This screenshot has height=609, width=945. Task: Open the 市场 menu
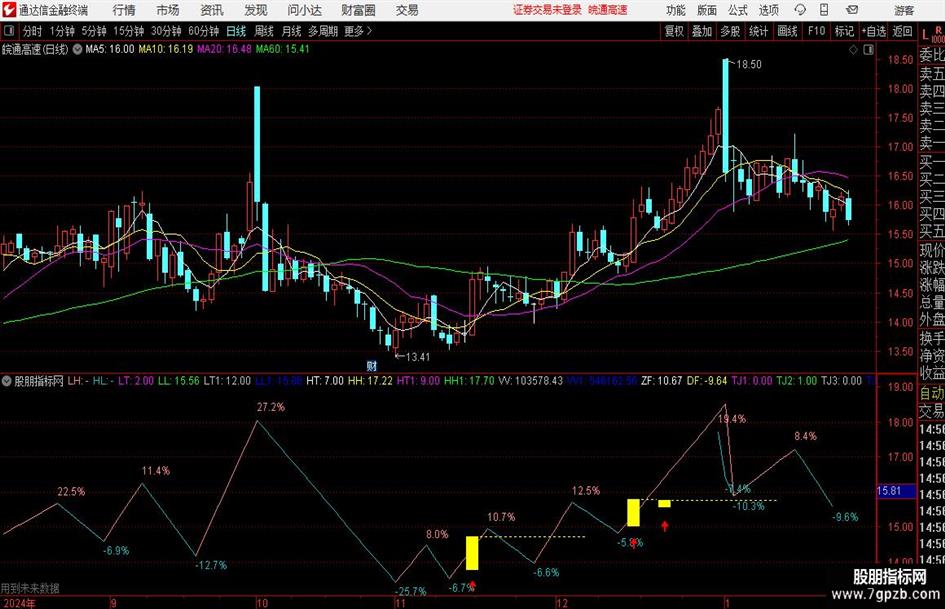click(x=168, y=10)
